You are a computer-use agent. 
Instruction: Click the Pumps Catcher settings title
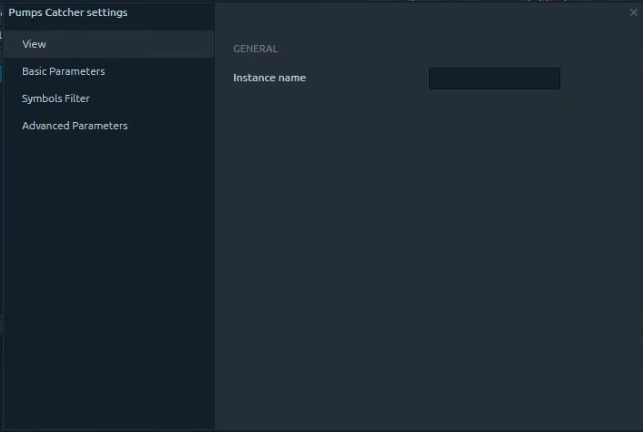pos(68,13)
